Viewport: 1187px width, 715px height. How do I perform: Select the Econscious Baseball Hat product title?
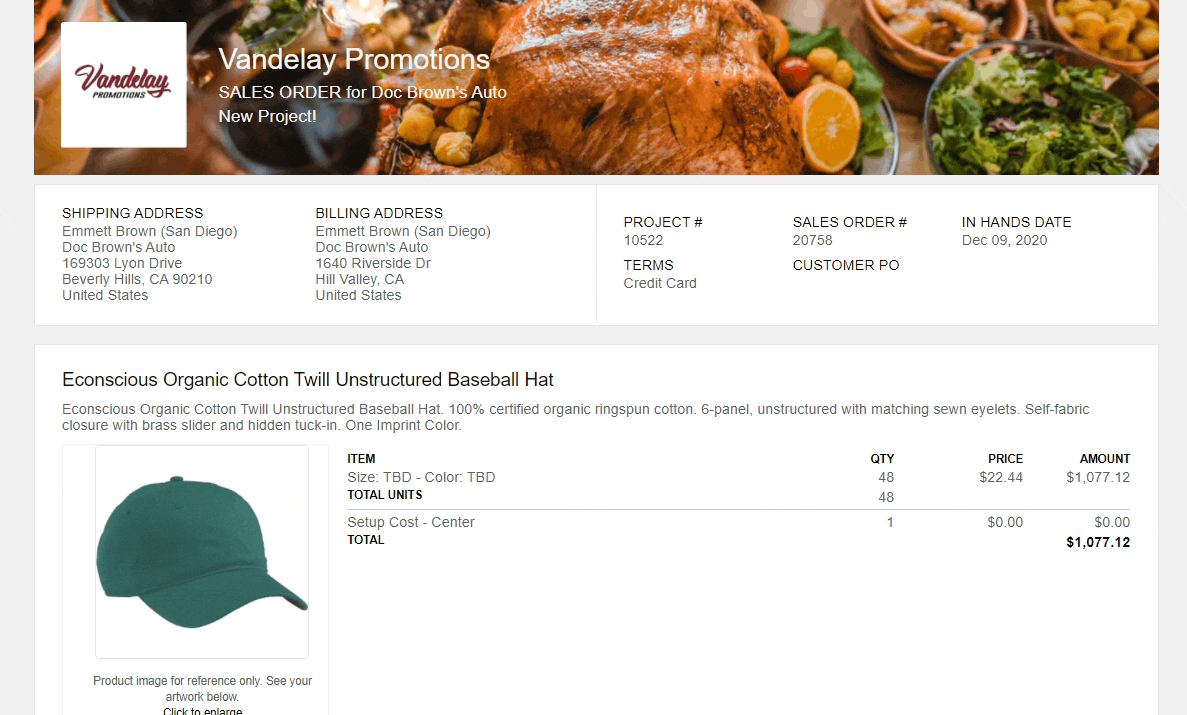(x=307, y=379)
